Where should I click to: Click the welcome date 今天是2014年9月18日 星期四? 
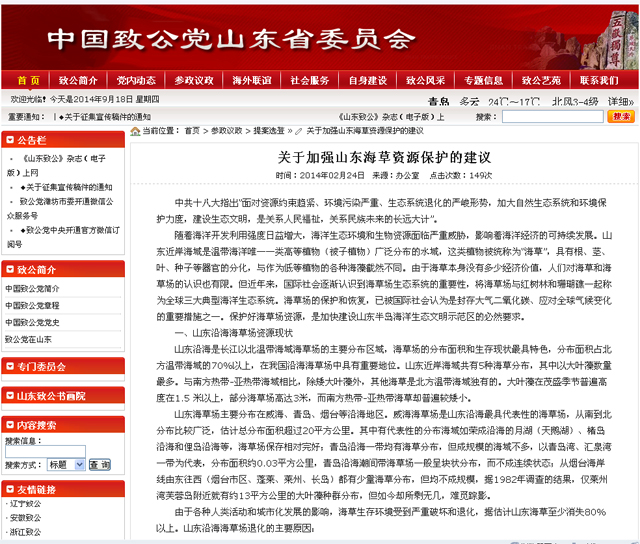coord(104,99)
